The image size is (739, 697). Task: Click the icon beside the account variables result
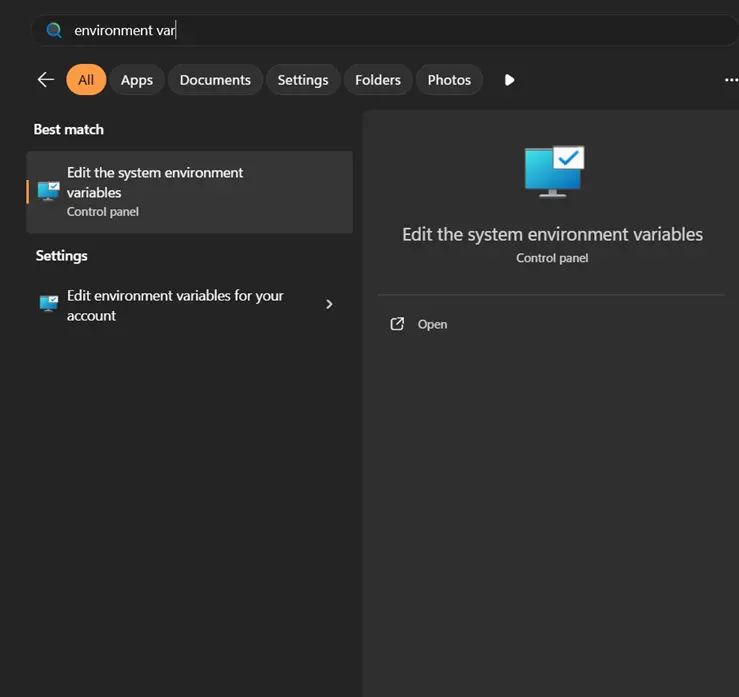pyautogui.click(x=49, y=304)
